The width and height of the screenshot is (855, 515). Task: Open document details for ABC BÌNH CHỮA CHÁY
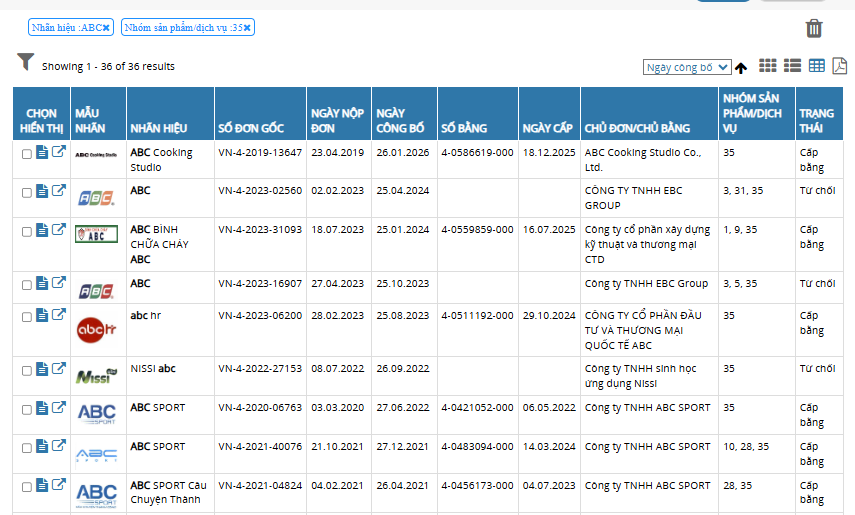click(42, 230)
